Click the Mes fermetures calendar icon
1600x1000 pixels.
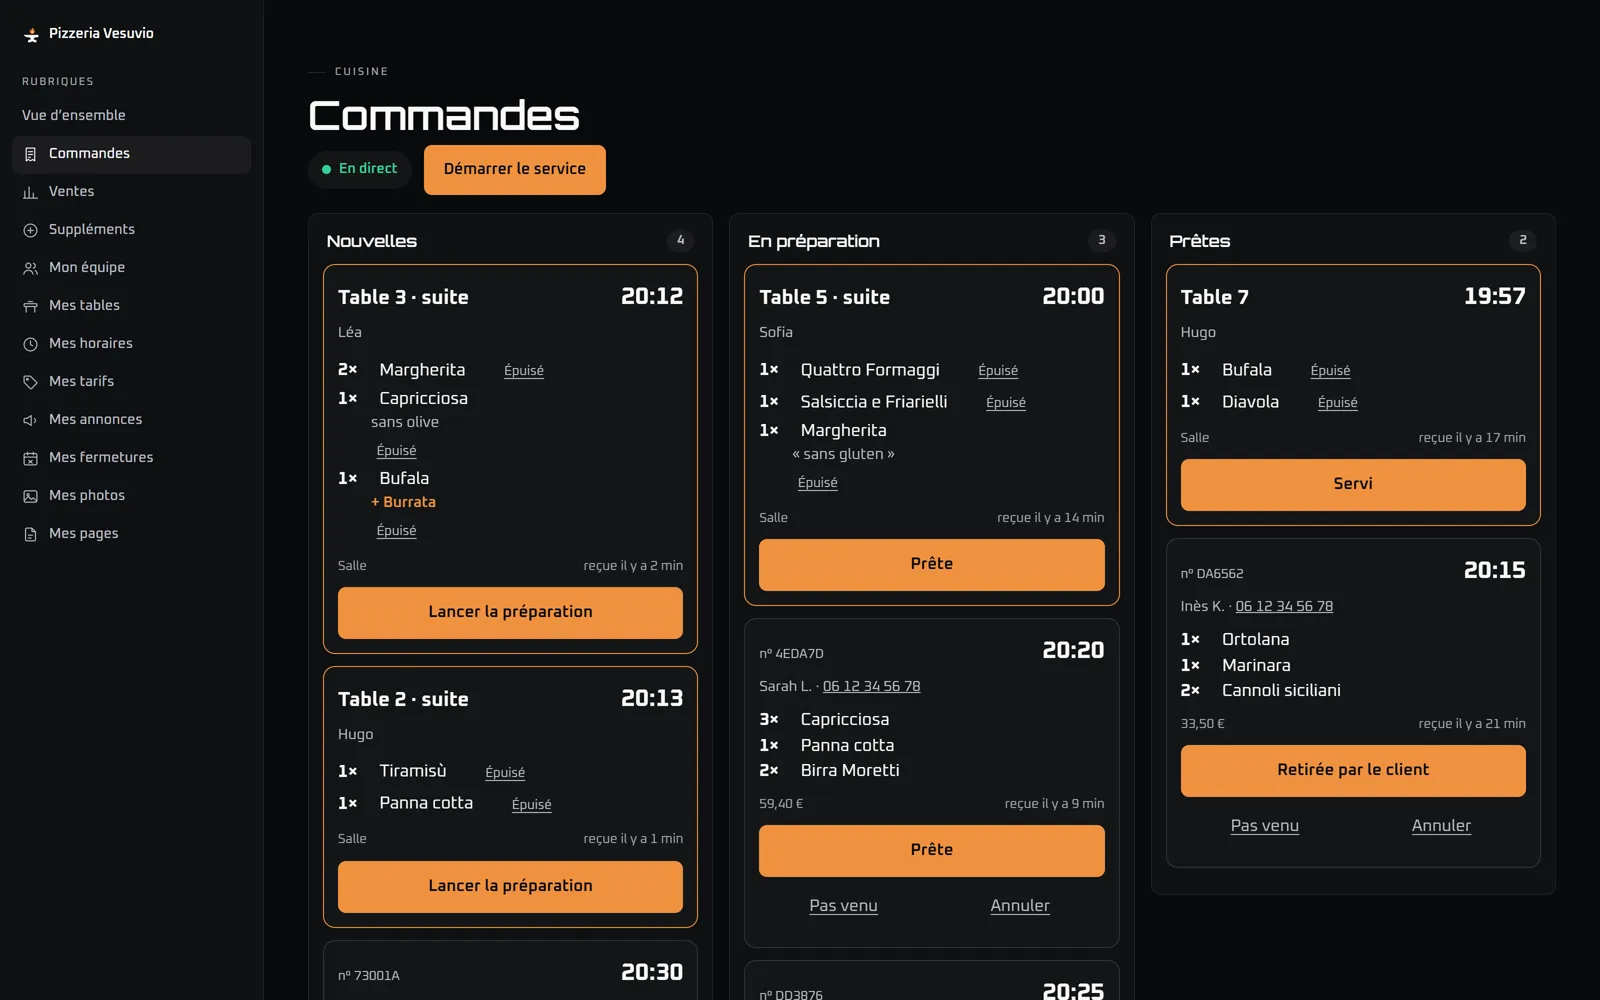30,458
